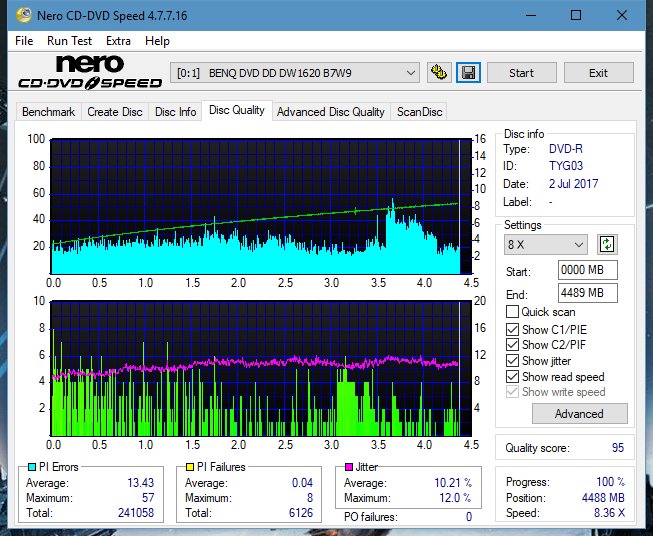Open the Run Test menu
653x536 pixels.
pos(69,41)
